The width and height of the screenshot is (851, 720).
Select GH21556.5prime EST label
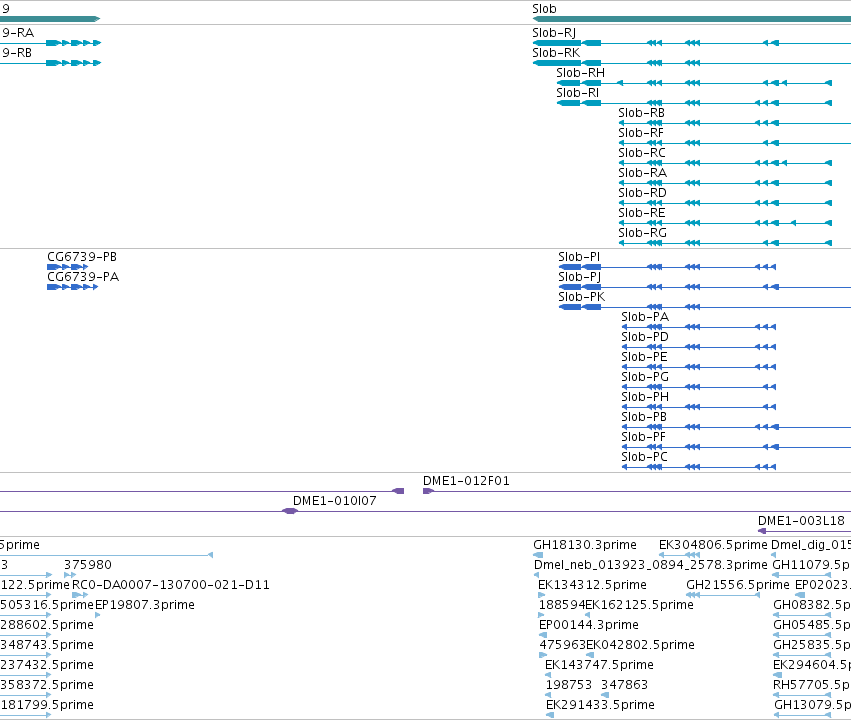[738, 585]
